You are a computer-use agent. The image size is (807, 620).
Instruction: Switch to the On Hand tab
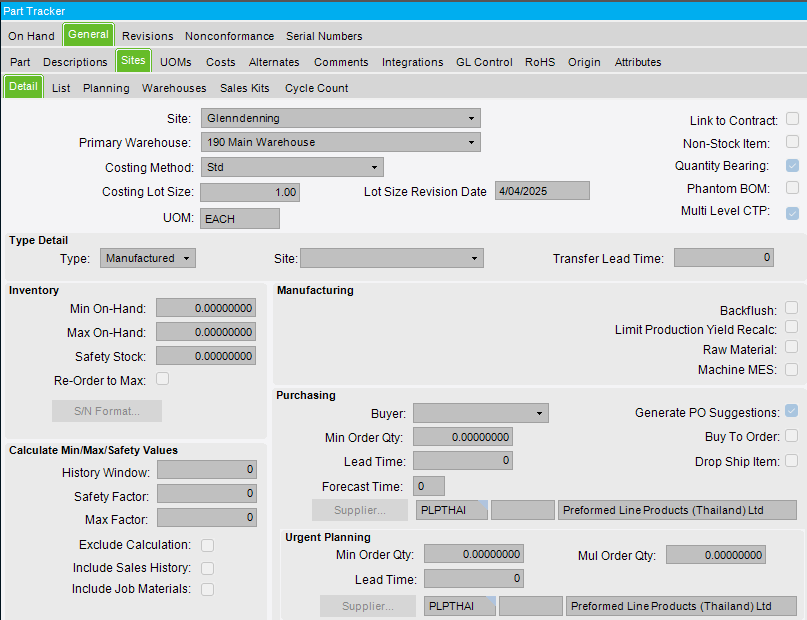pos(31,36)
